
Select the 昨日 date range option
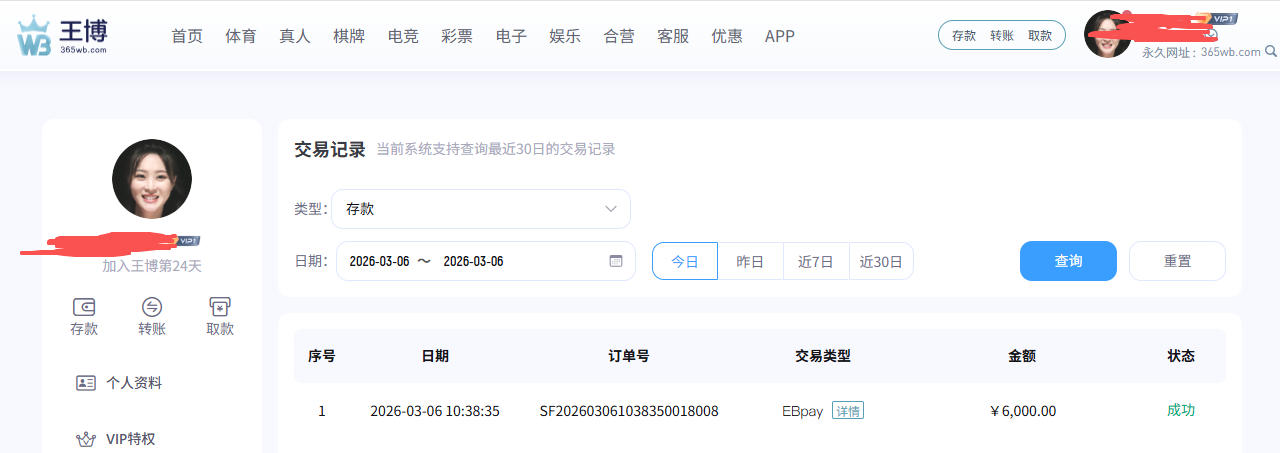click(750, 261)
